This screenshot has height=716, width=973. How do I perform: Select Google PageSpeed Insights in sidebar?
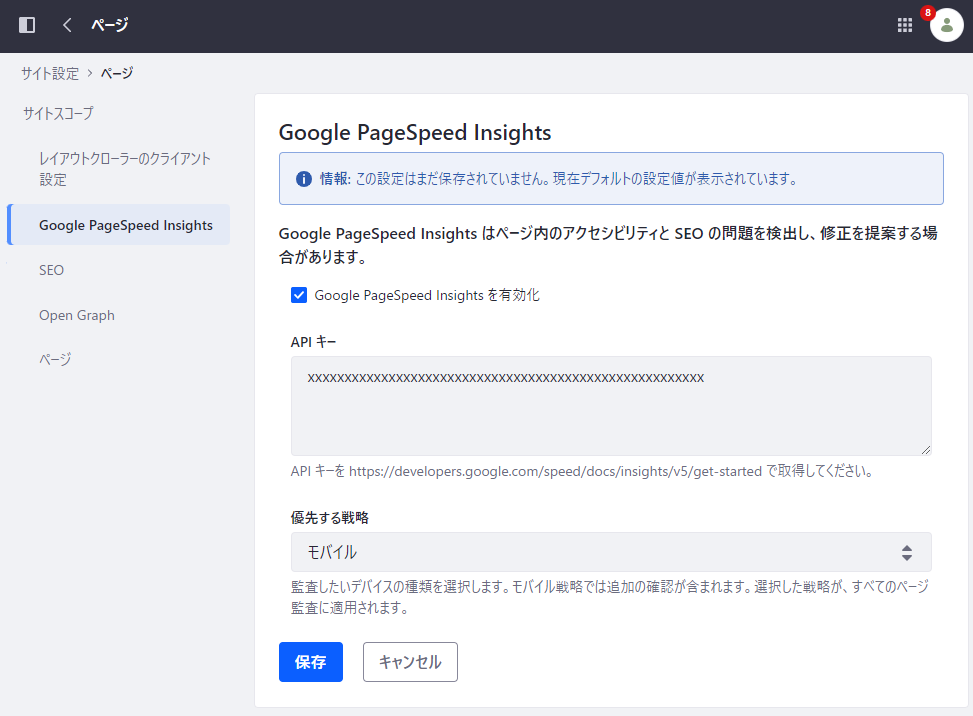[125, 225]
